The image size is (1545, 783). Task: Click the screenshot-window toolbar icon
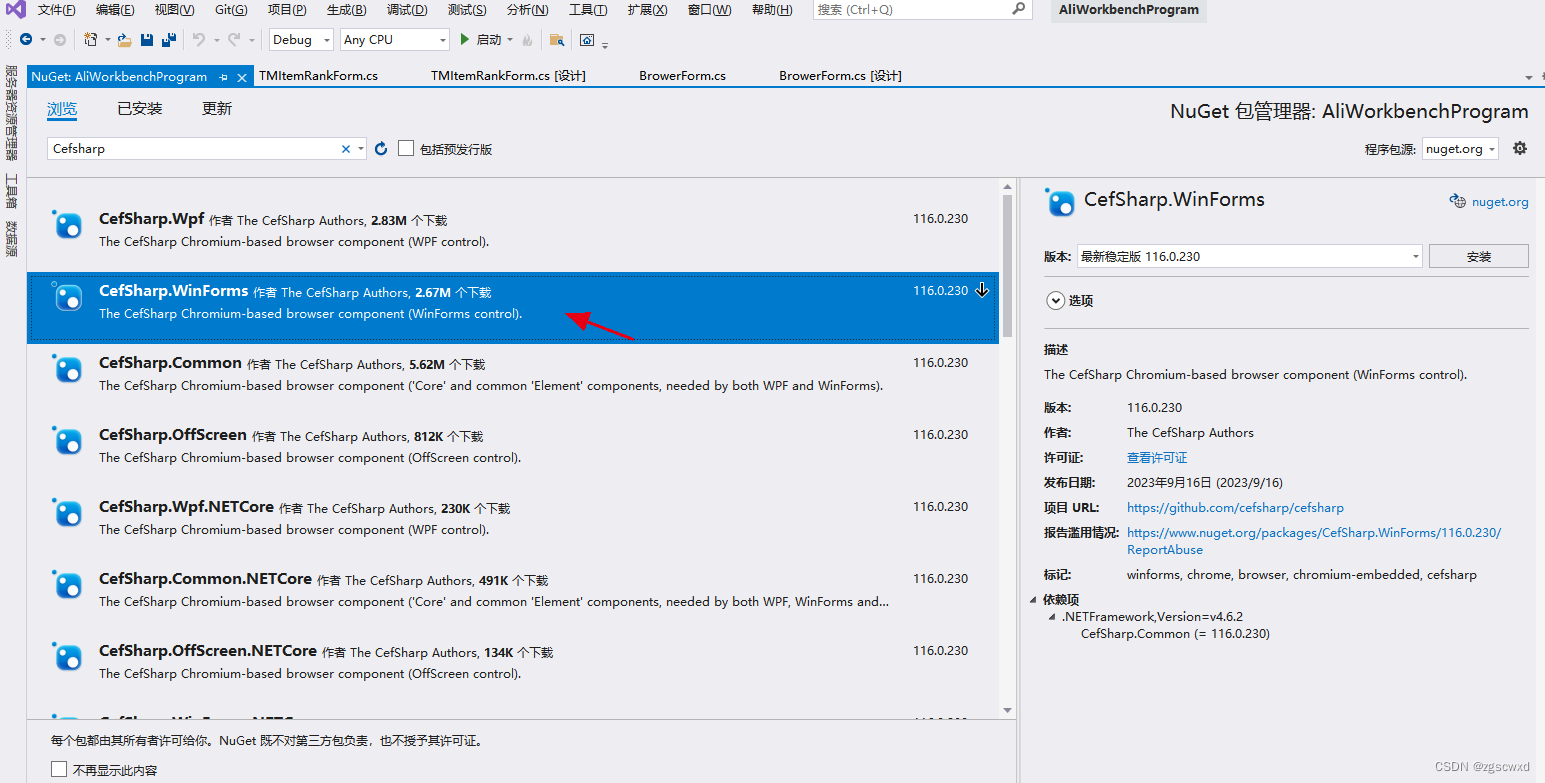[587, 40]
